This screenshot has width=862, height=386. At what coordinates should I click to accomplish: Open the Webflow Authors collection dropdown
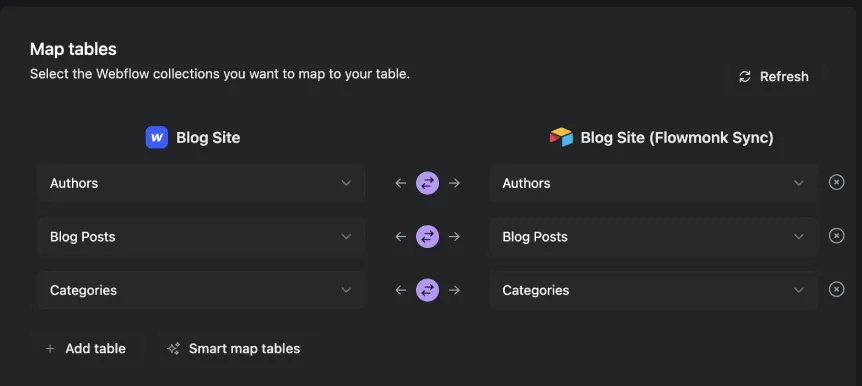point(201,183)
